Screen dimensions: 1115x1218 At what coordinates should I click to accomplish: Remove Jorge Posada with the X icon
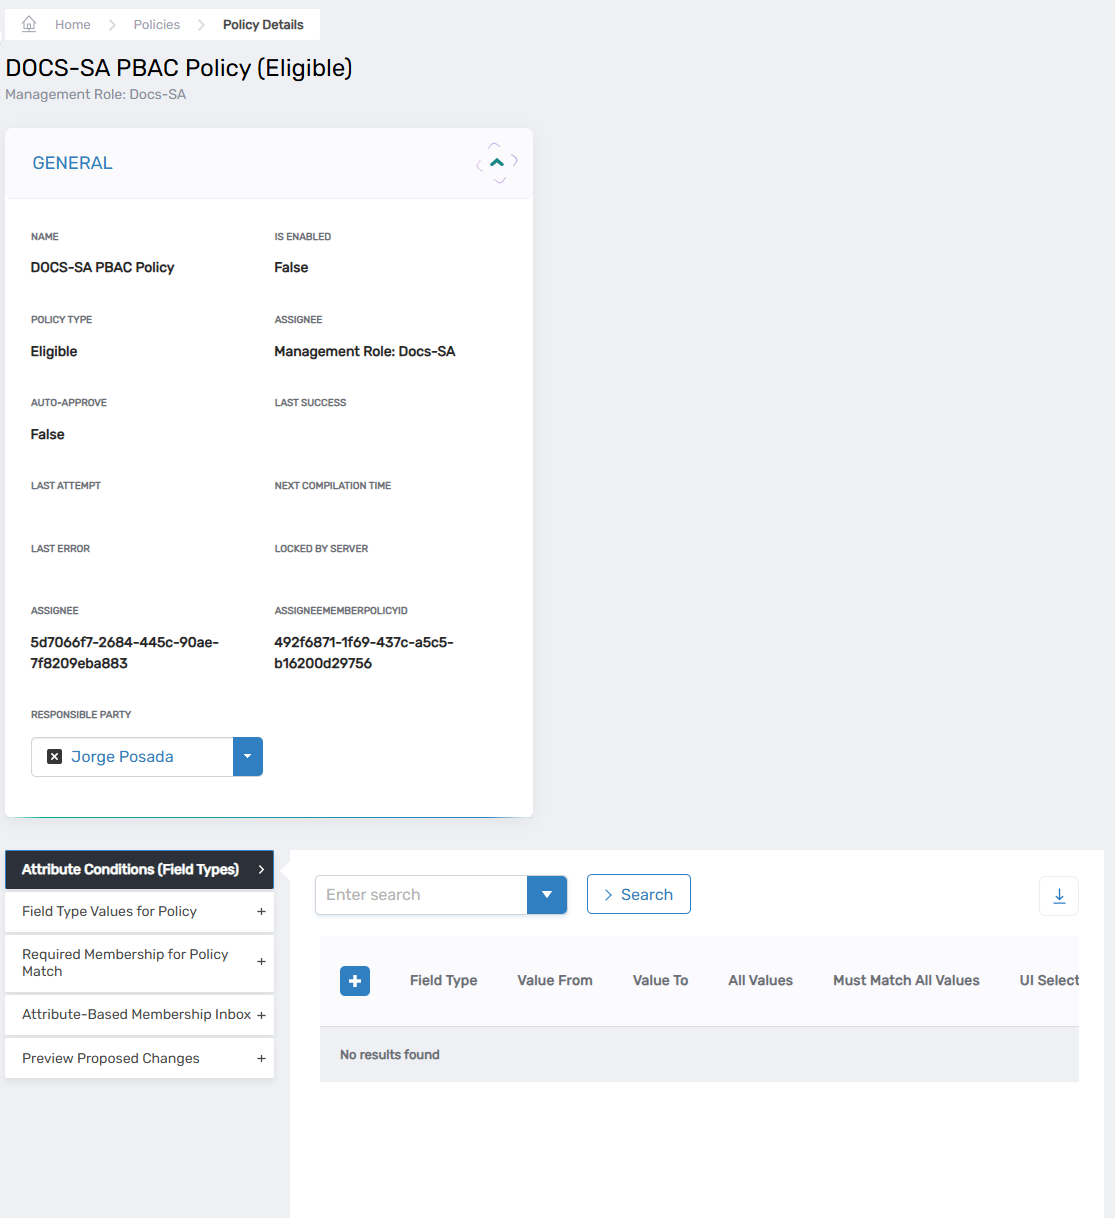coord(55,757)
